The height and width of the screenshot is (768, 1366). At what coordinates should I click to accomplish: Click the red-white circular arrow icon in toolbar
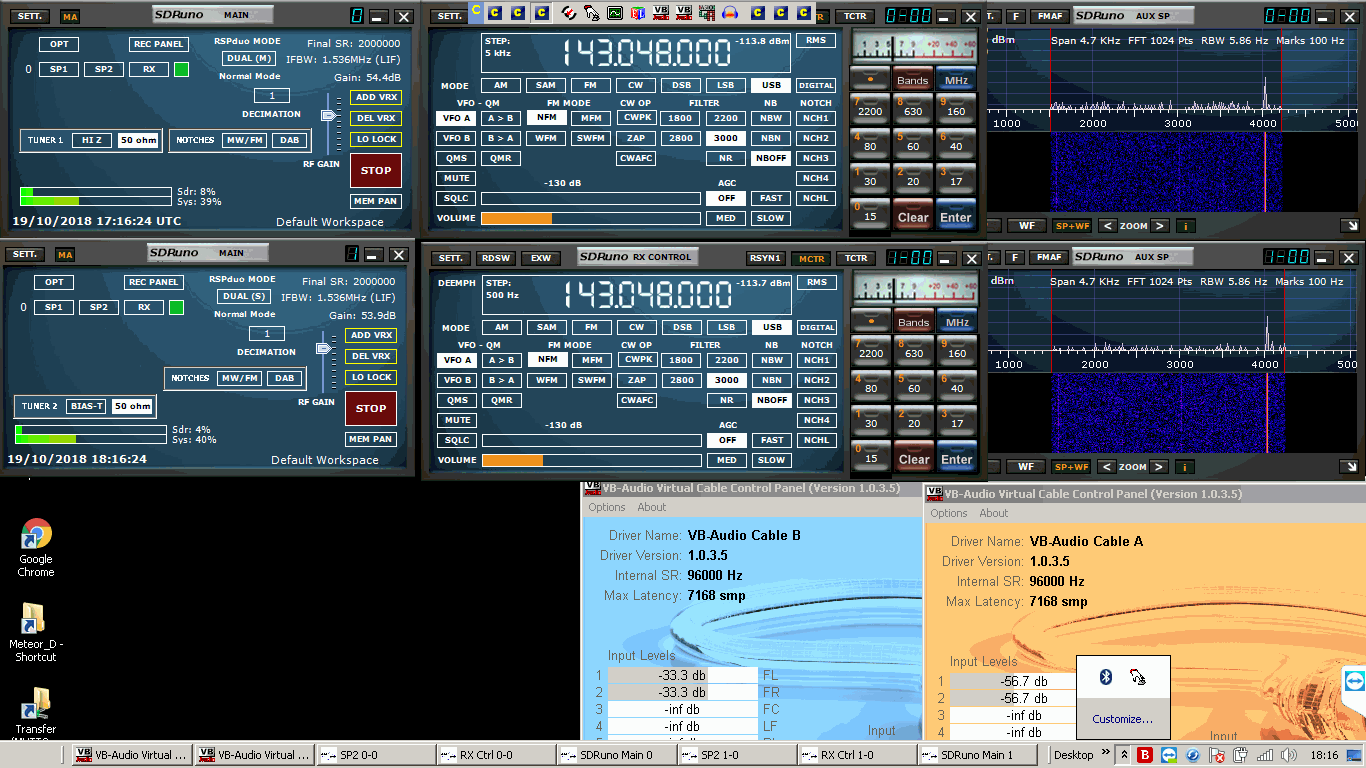pos(569,13)
